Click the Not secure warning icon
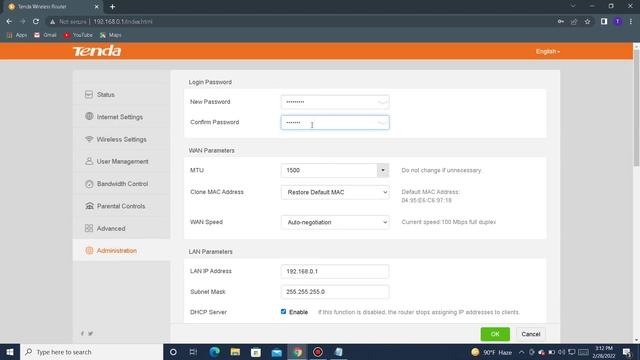The image size is (640, 360). 52,22
